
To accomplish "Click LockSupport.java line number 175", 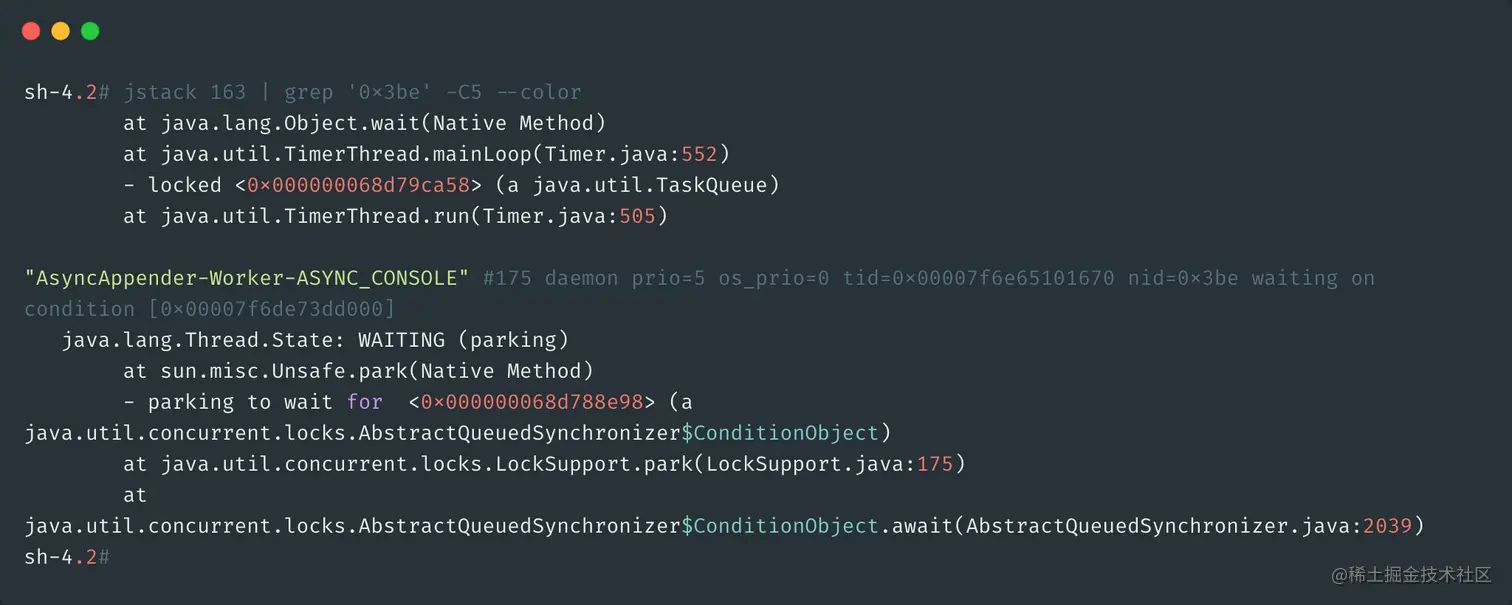I will pos(935,465).
